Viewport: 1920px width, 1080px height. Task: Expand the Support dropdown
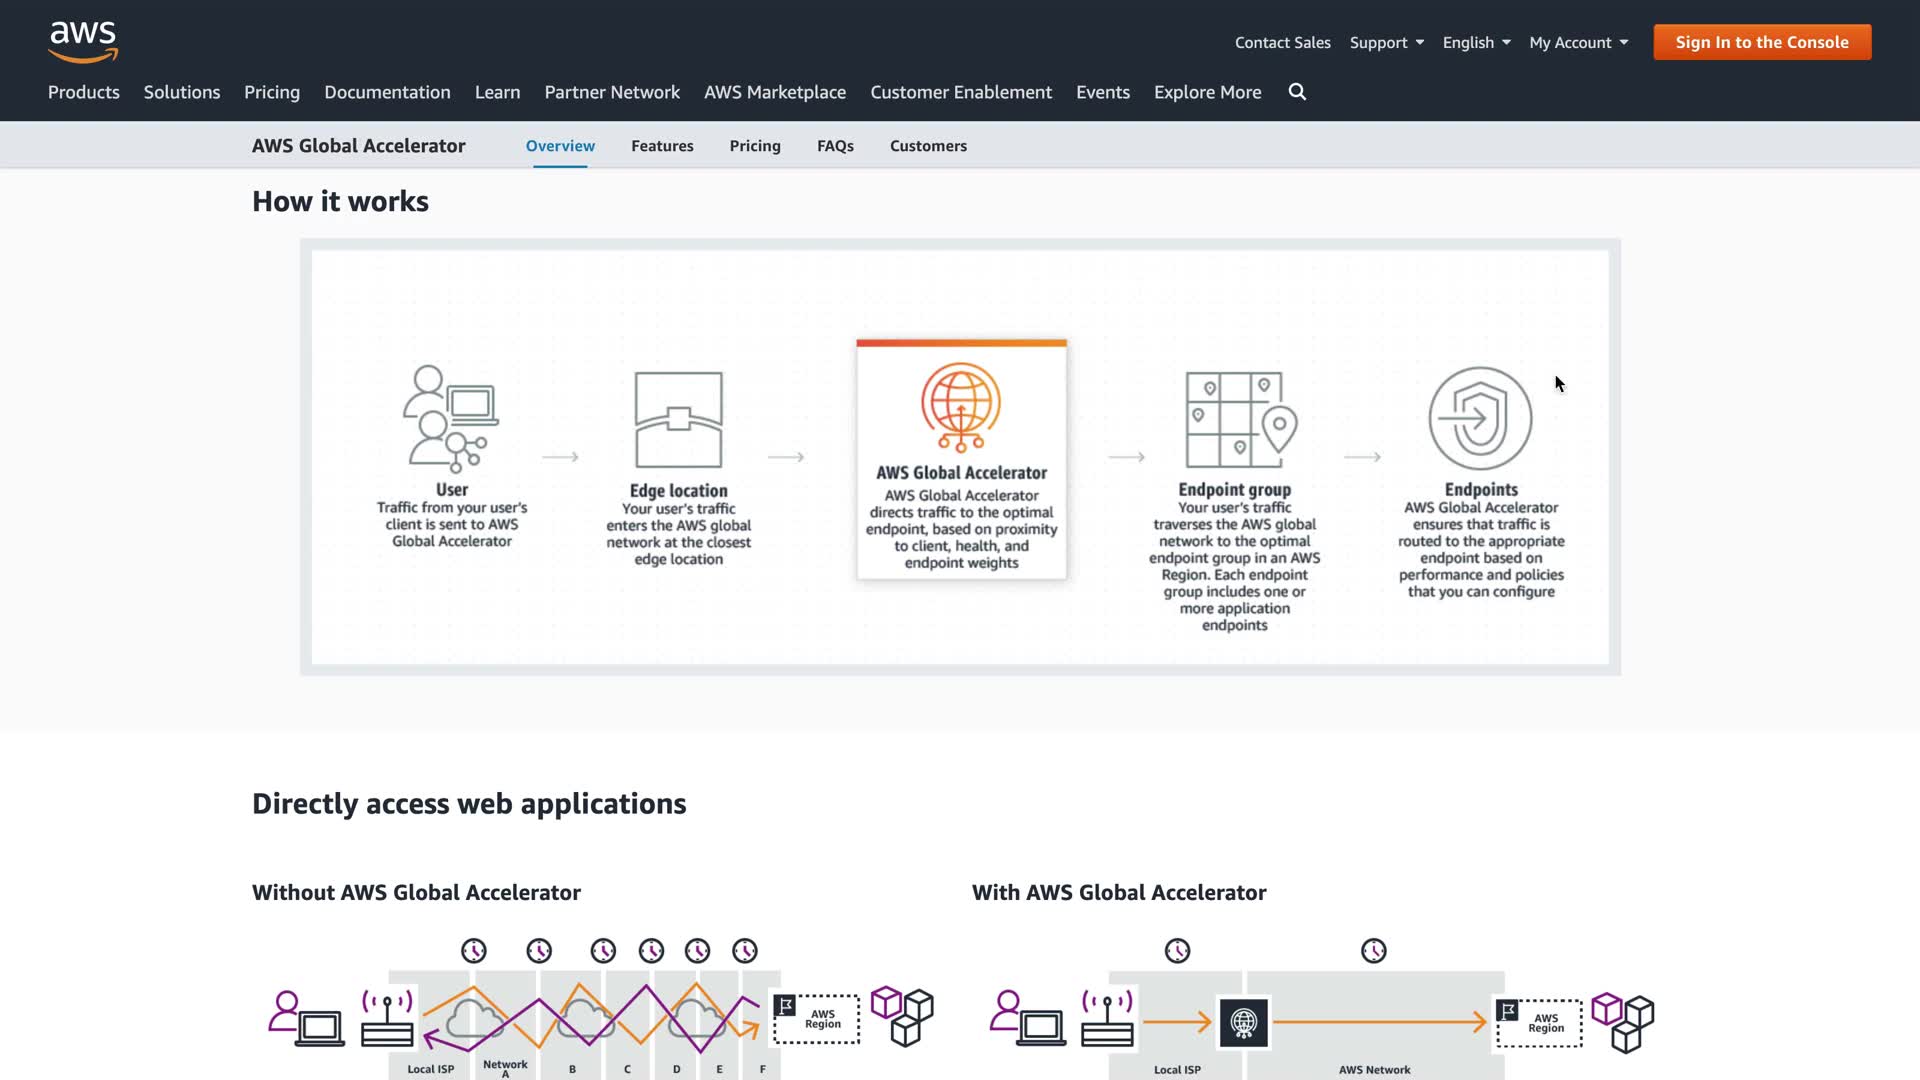(x=1386, y=42)
